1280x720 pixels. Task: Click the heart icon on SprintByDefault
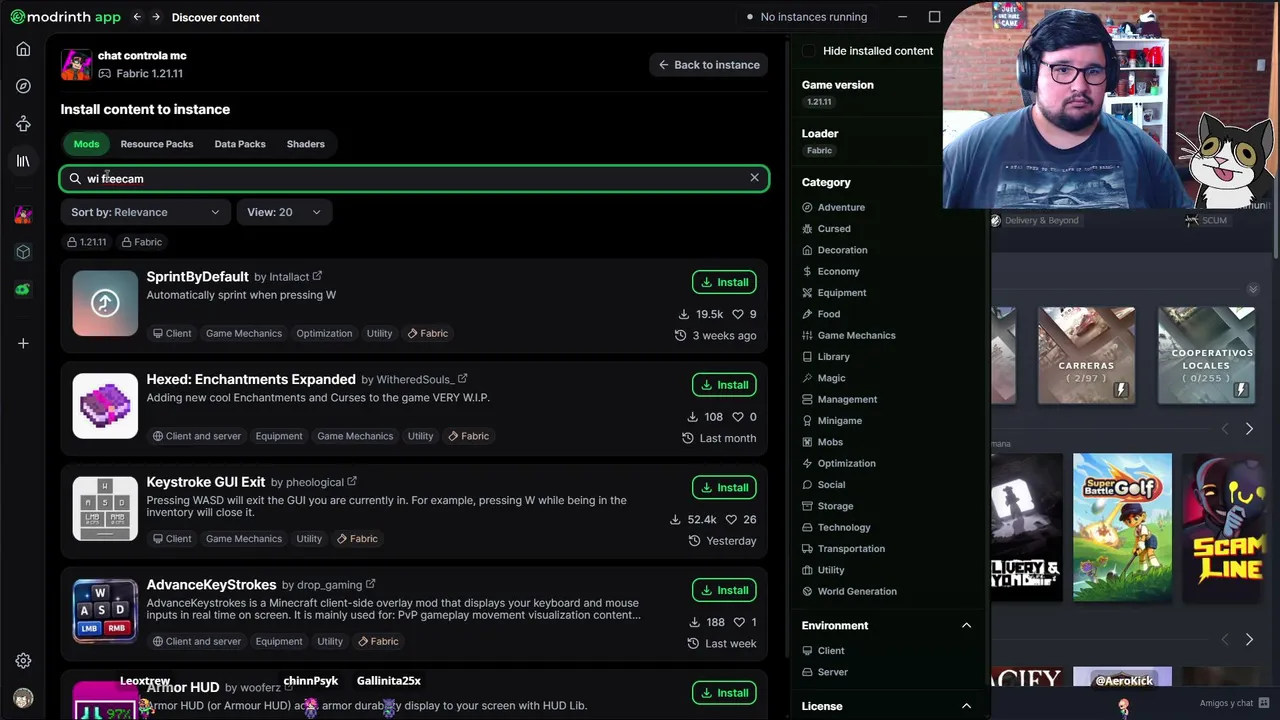tap(738, 314)
